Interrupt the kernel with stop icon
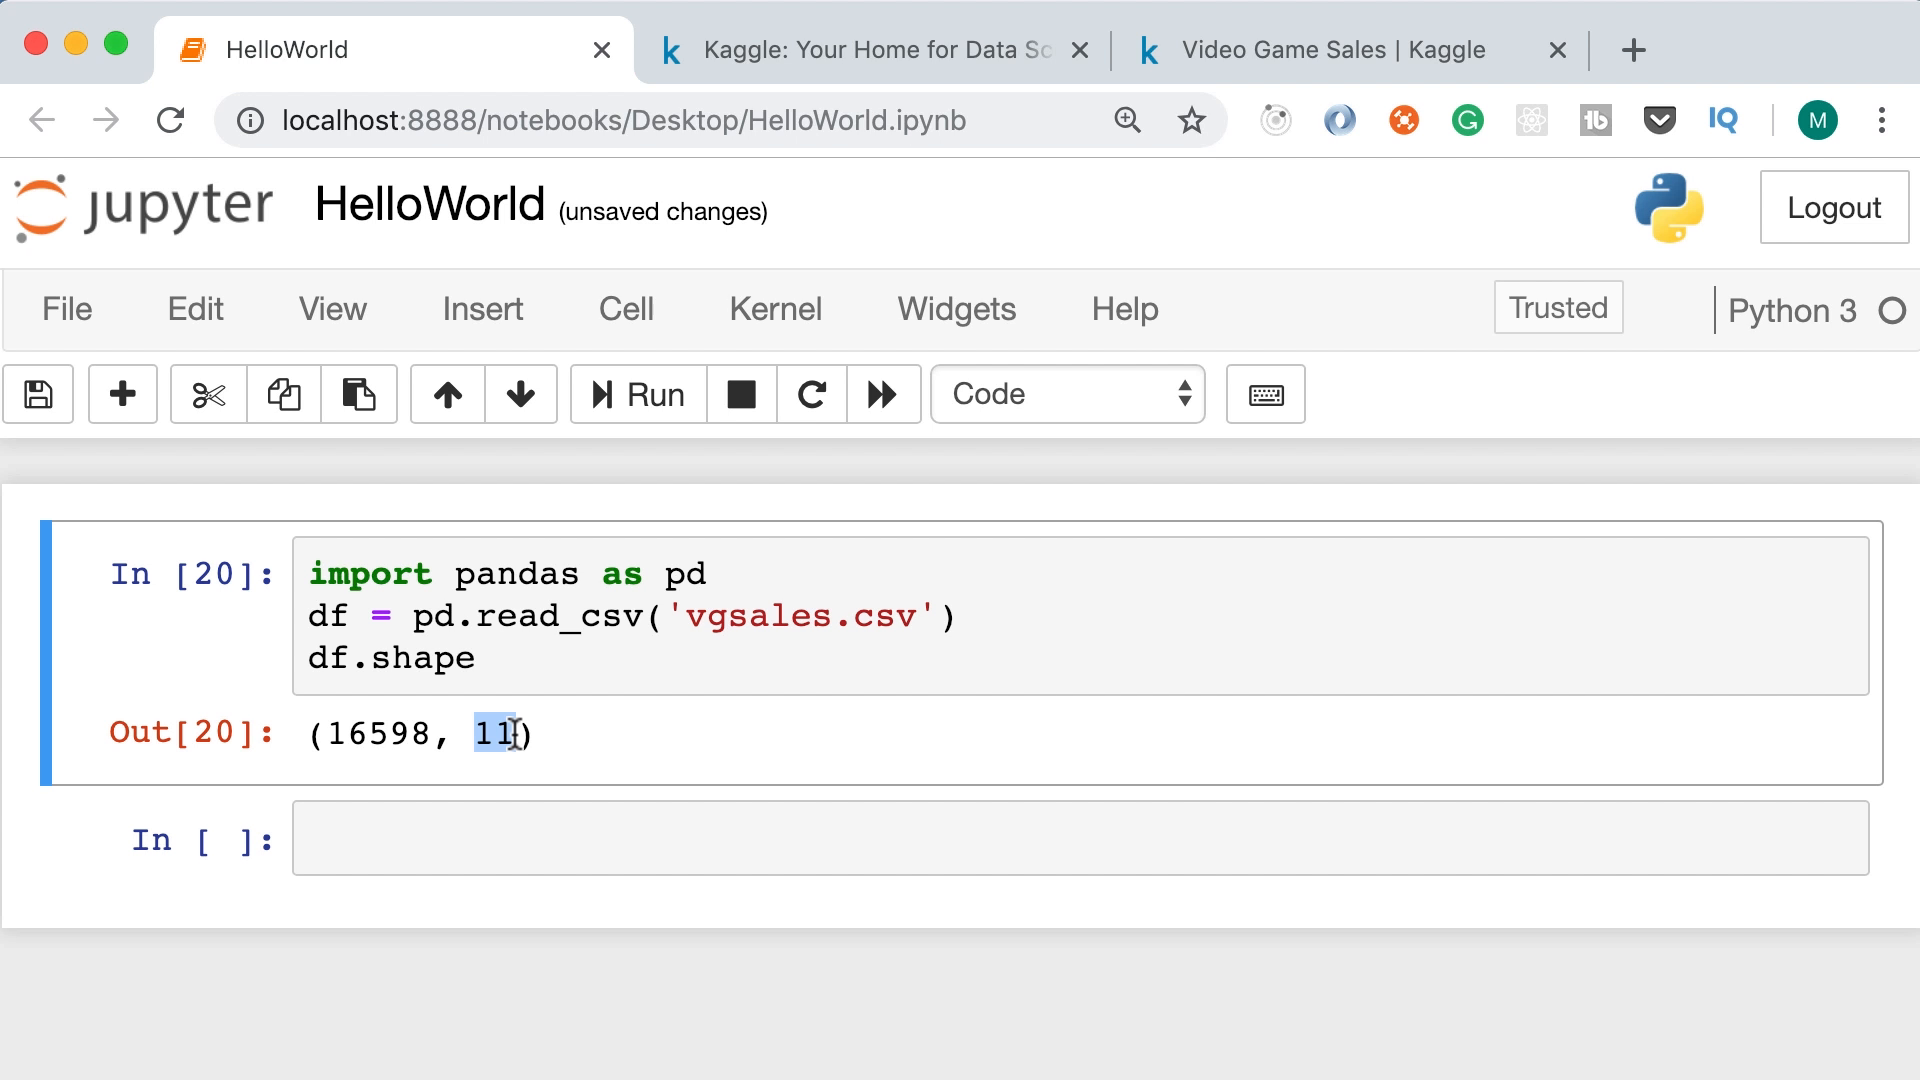Viewport: 1920px width, 1080px height. tap(741, 394)
